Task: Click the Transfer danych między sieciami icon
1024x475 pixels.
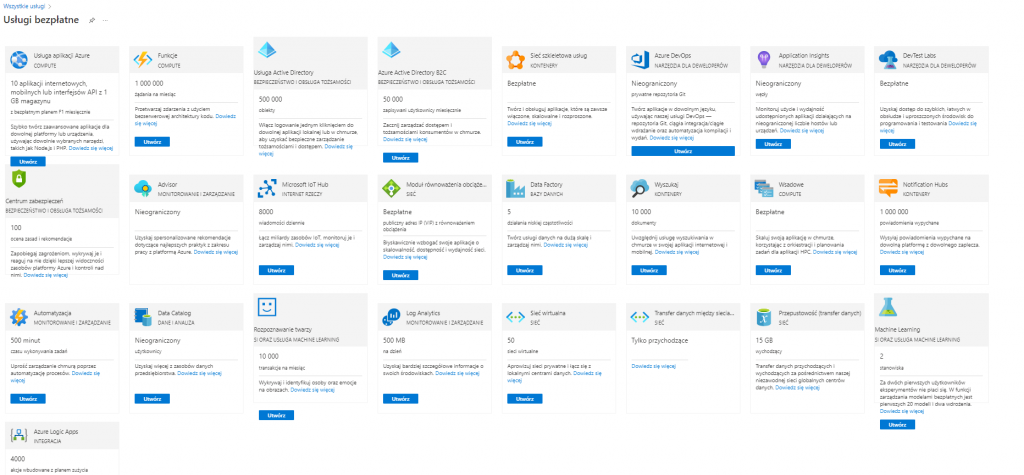Action: (639, 318)
